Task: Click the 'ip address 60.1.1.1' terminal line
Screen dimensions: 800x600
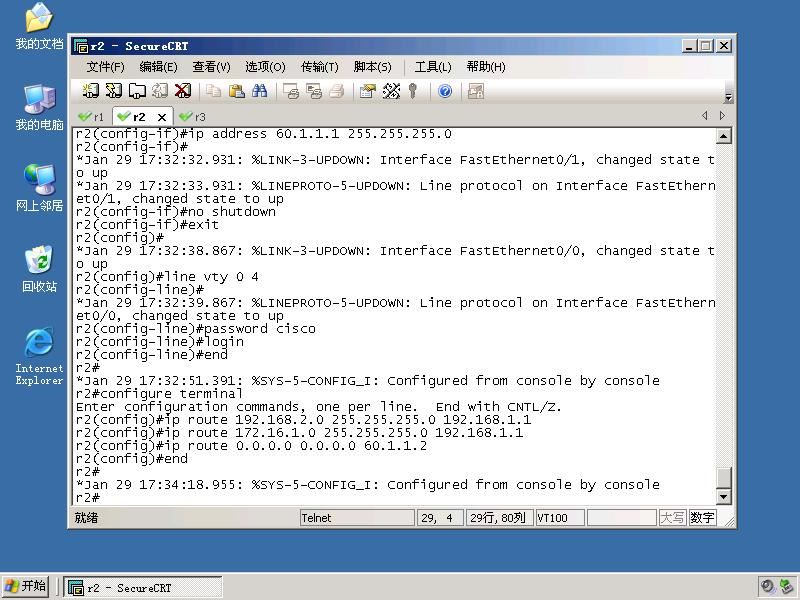Action: (x=264, y=134)
